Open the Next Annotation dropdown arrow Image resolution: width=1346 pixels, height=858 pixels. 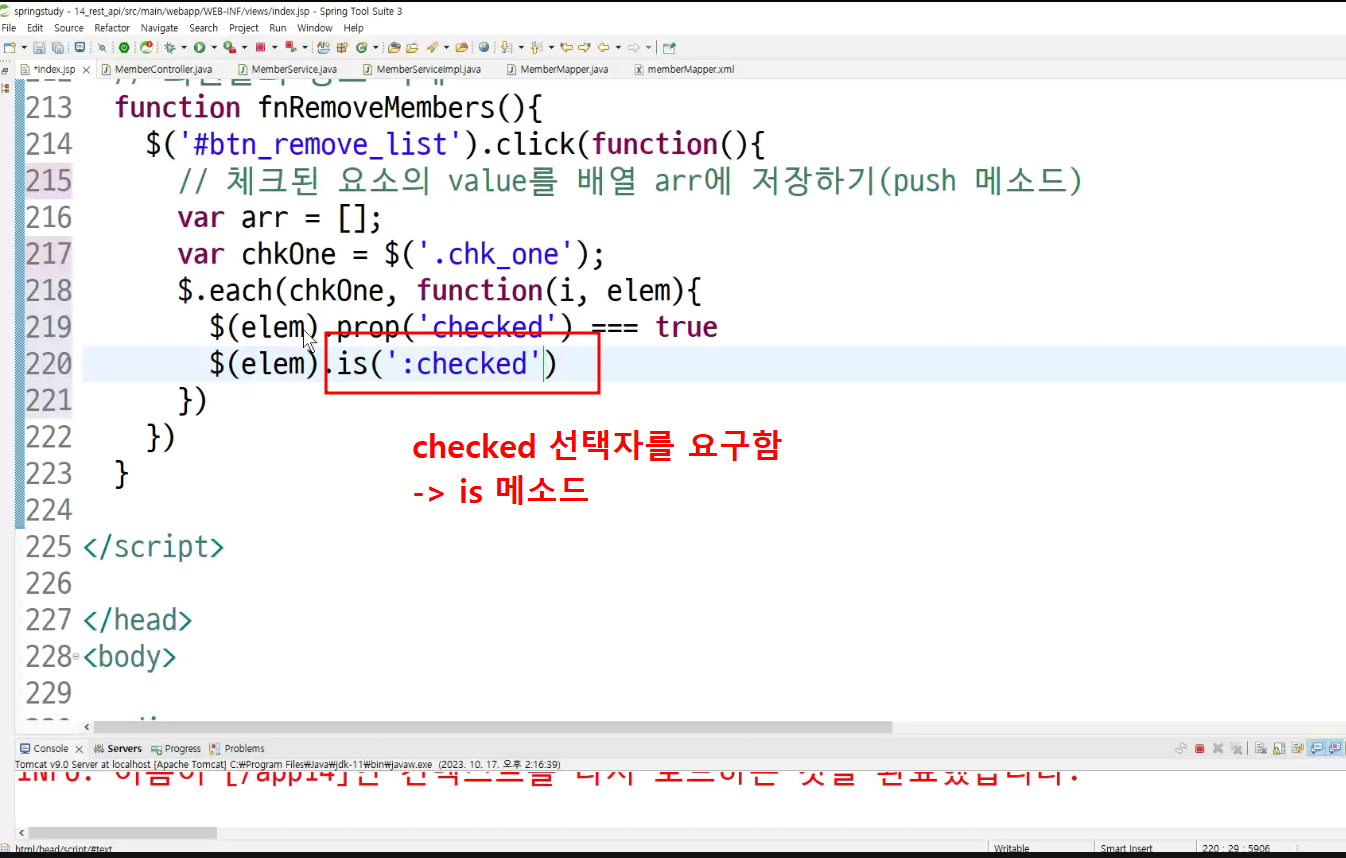click(x=519, y=47)
